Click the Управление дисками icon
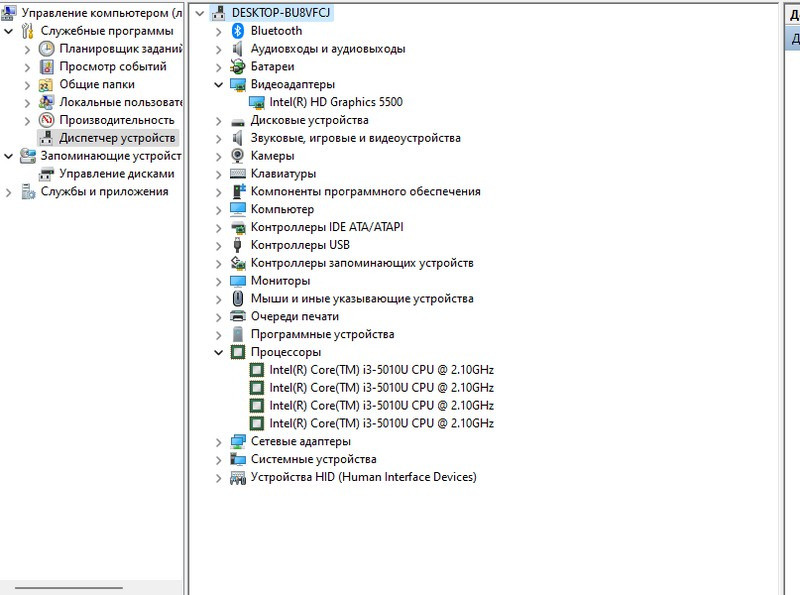This screenshot has height=595, width=800. point(46,174)
